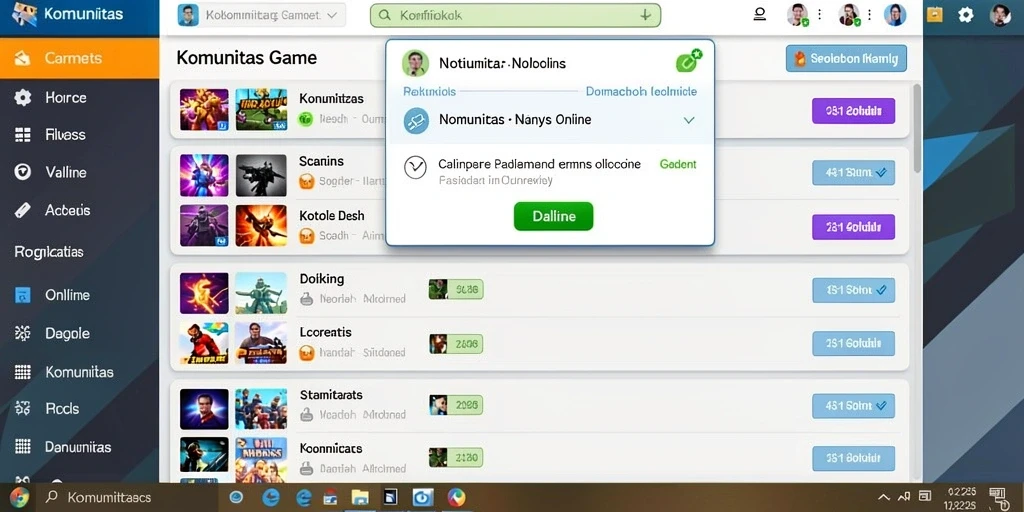Viewport: 1024px width, 512px height.
Task: Select the Valline sidebar icon
Action: click(23, 172)
